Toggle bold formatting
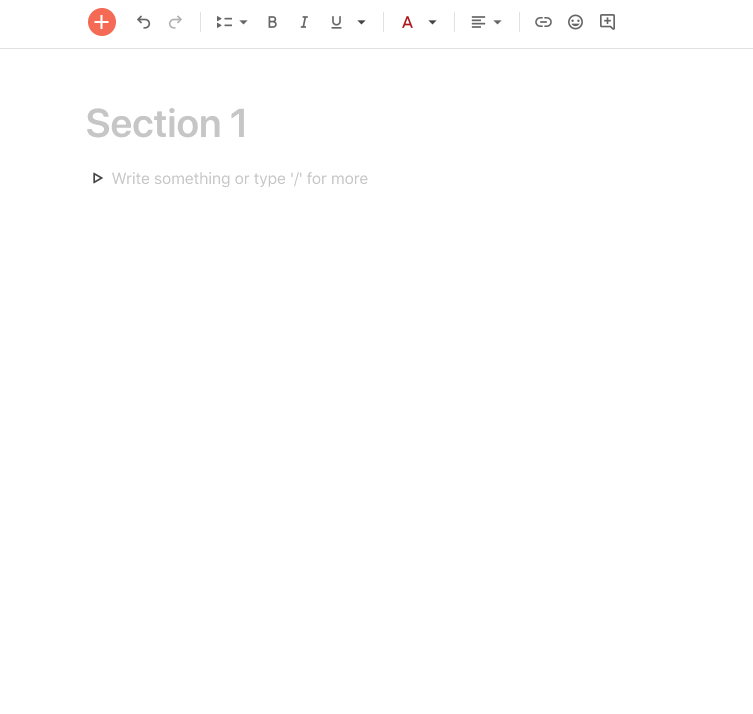Image resolution: width=753 pixels, height=714 pixels. click(272, 22)
